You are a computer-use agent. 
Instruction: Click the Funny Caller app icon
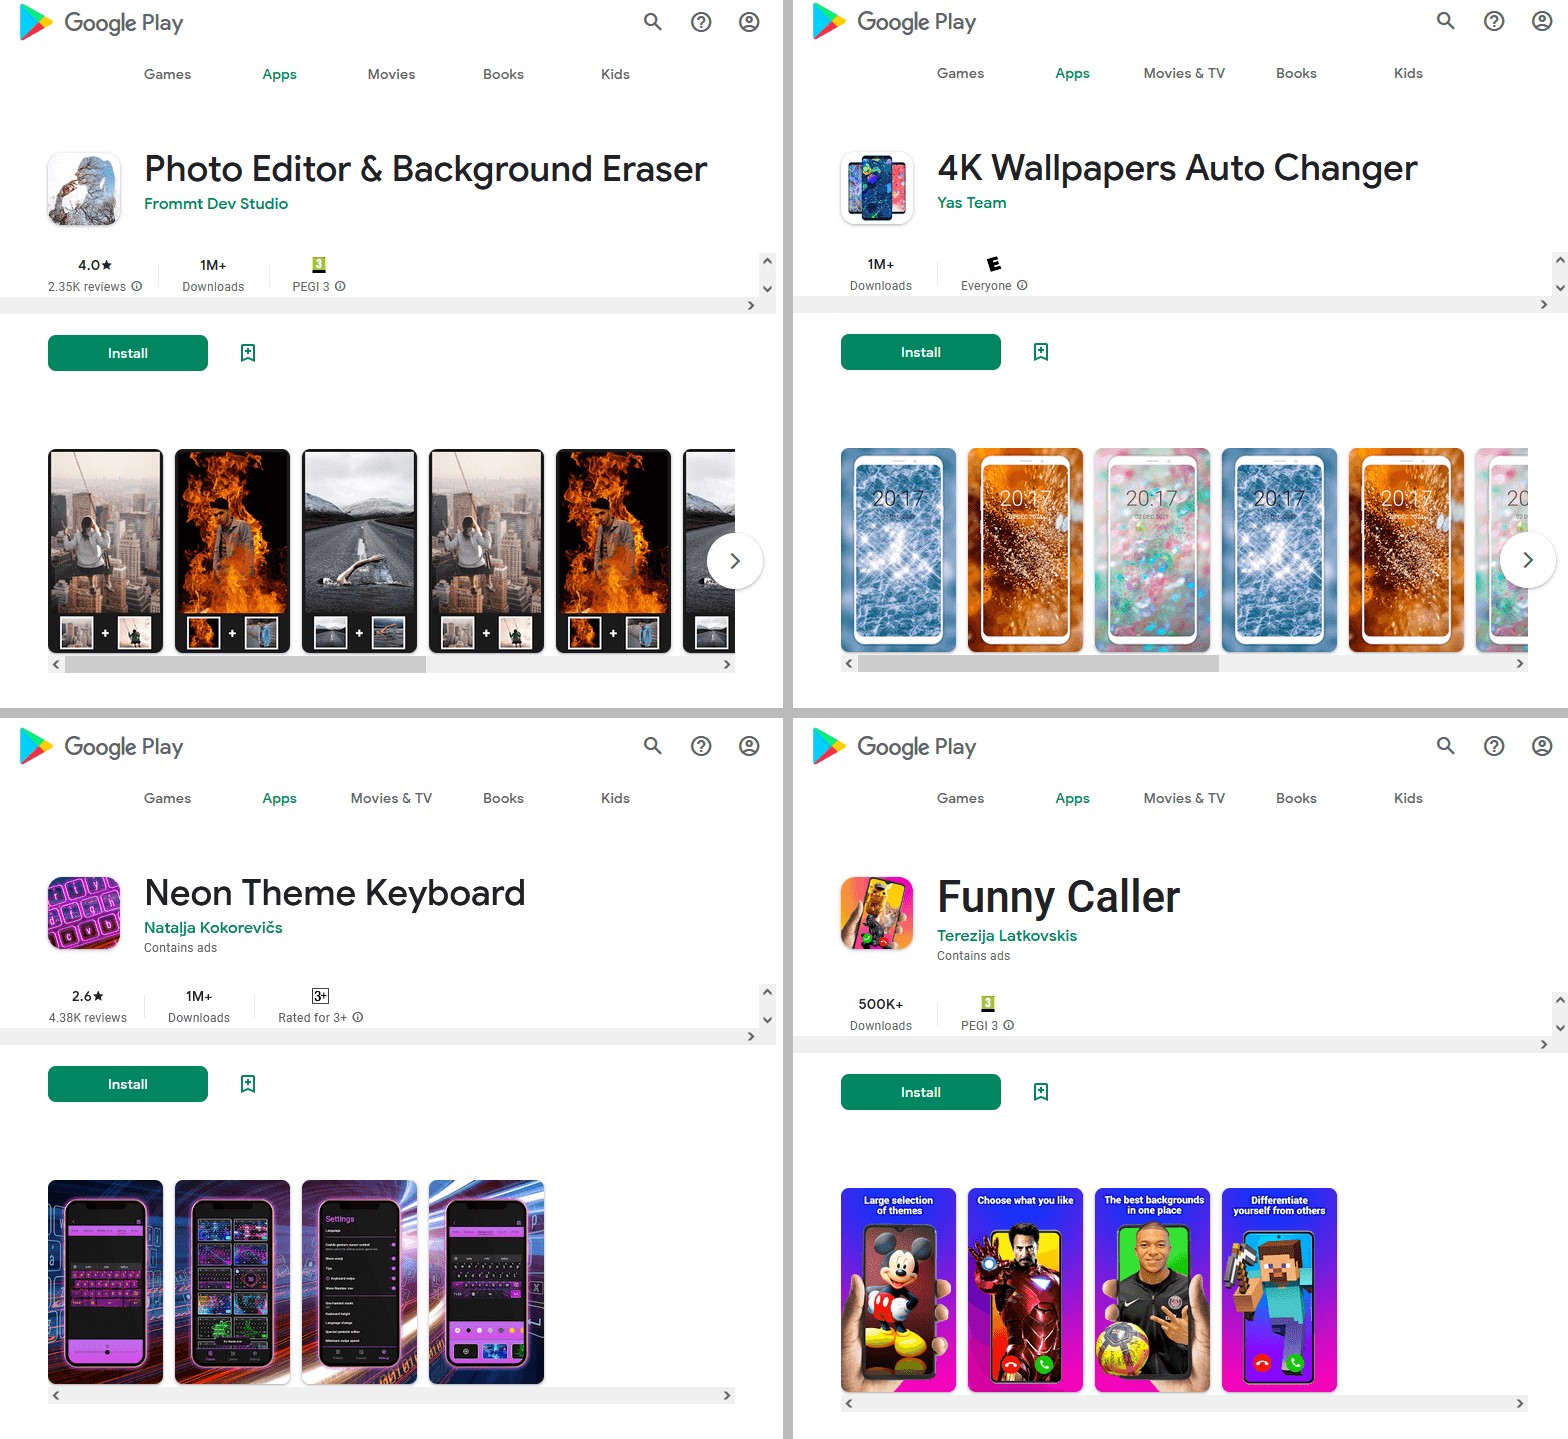(x=877, y=913)
